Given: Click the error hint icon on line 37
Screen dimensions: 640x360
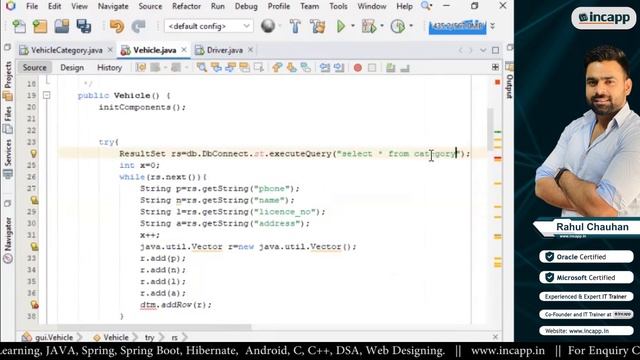Looking at the screenshot, I should (35, 304).
